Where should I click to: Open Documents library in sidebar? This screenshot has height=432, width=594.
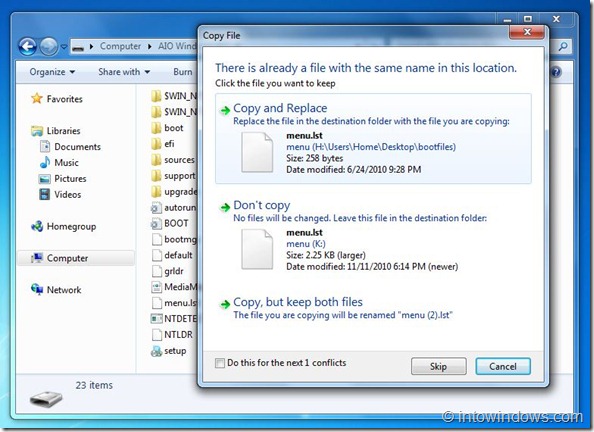click(x=77, y=147)
